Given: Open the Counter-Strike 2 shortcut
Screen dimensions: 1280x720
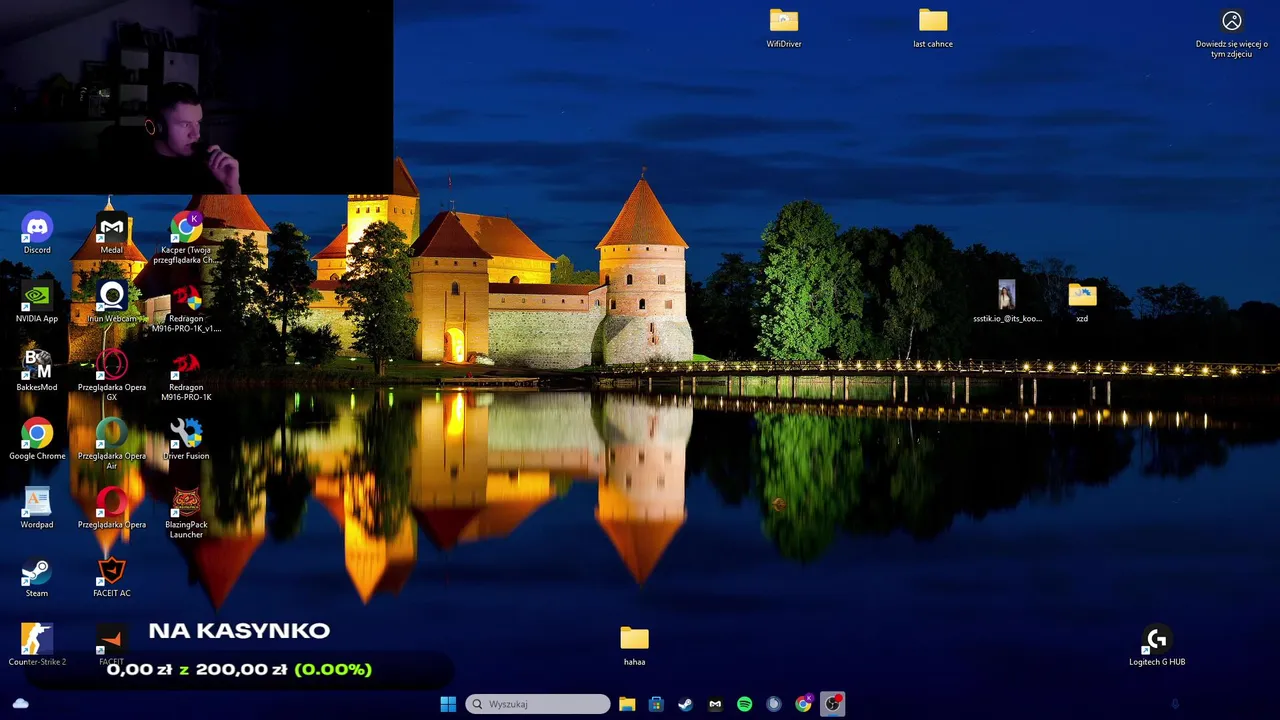Looking at the screenshot, I should (37, 645).
